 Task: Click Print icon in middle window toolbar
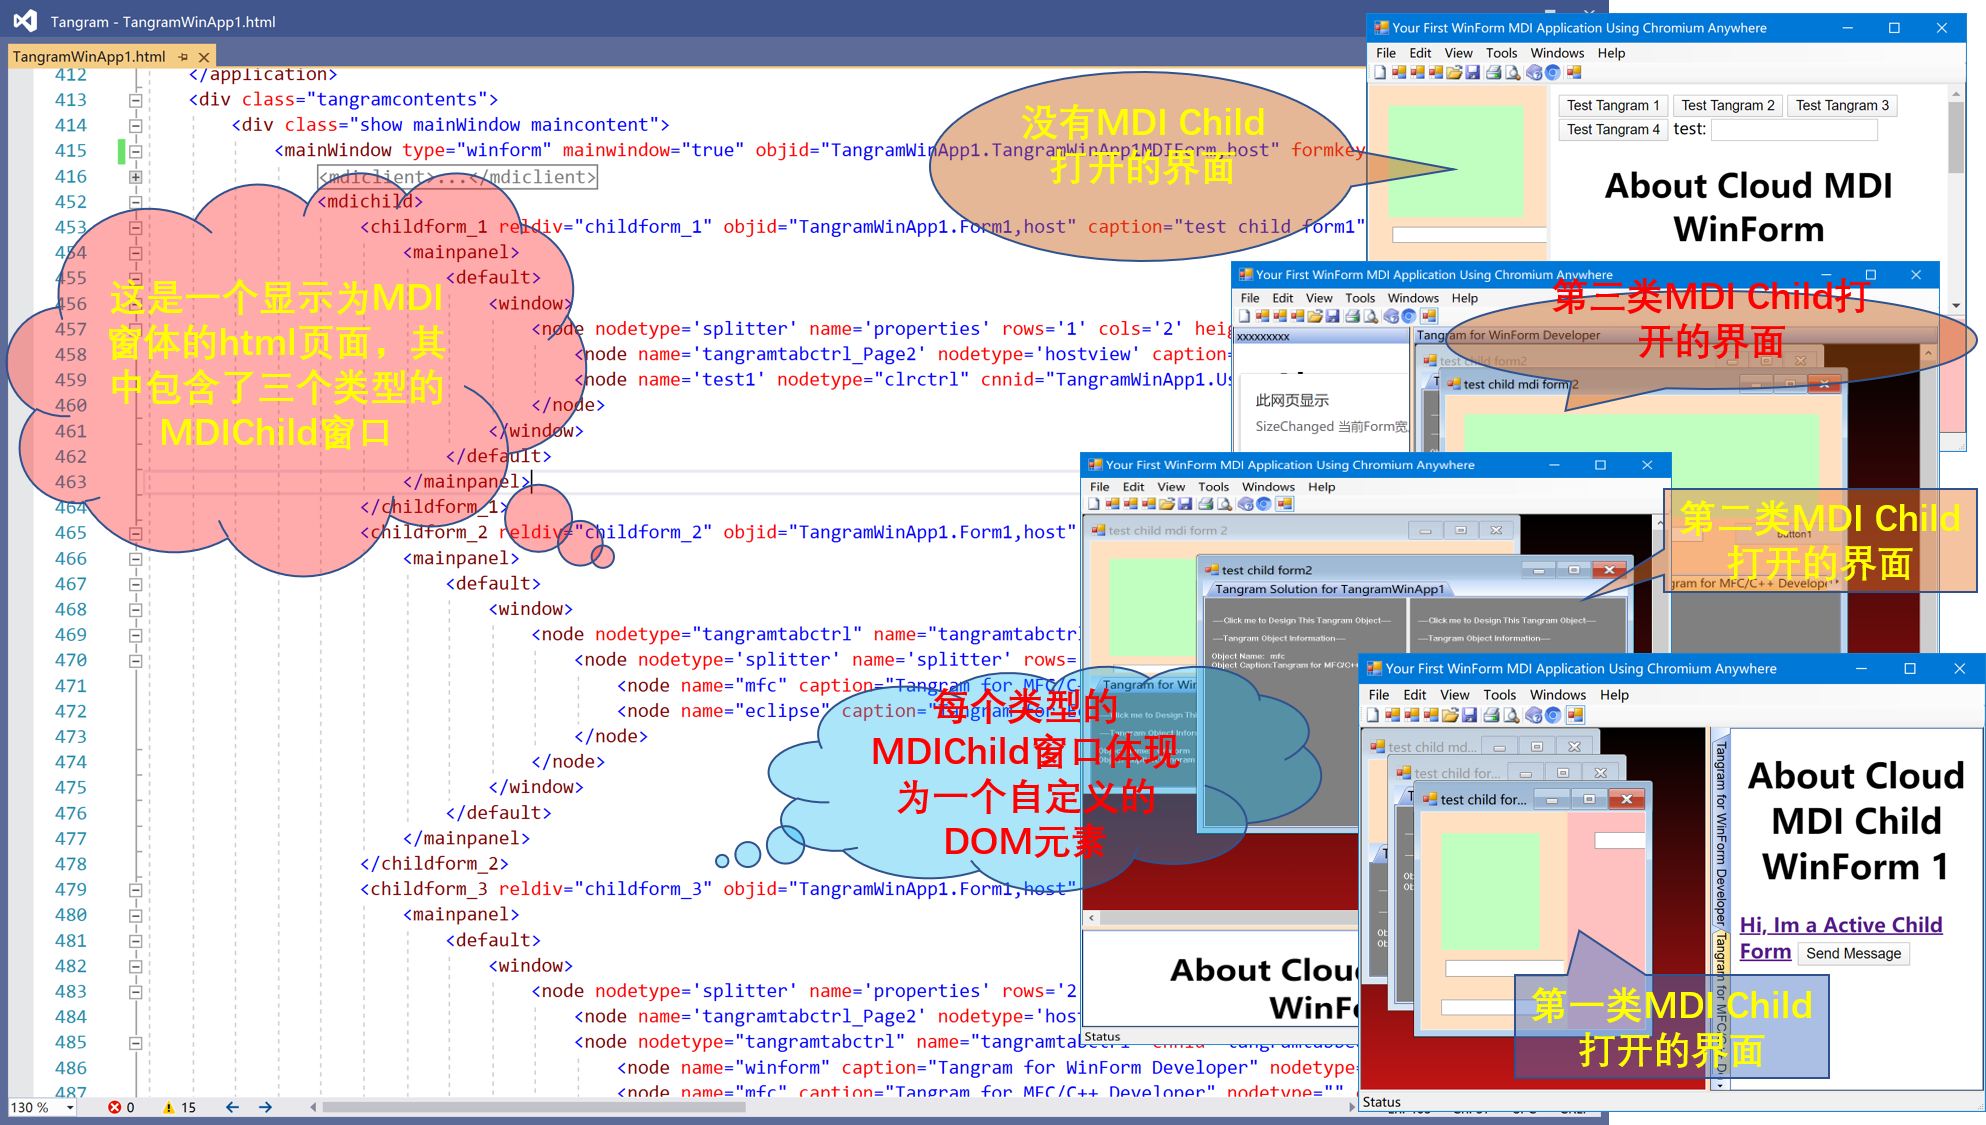click(x=1206, y=504)
